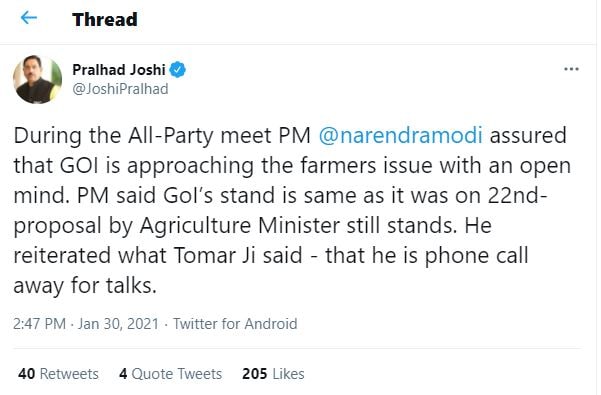Open the three-dot more options menu
The width and height of the screenshot is (601, 395).
point(571,69)
